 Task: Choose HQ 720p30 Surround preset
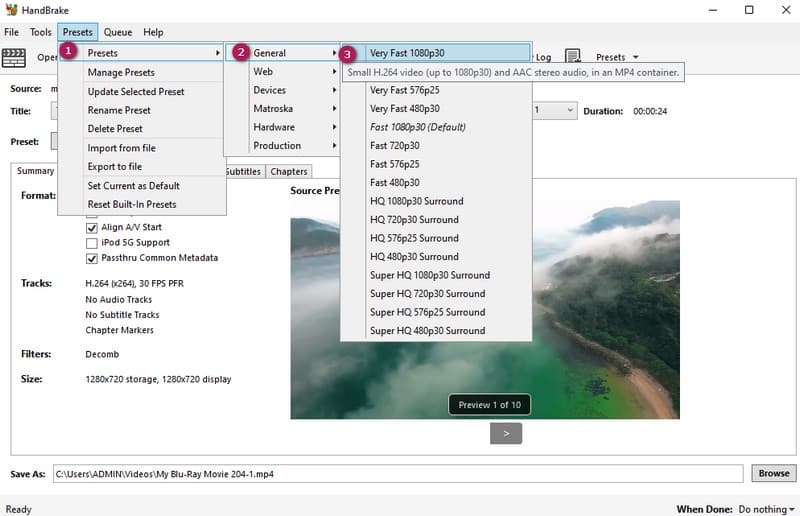pyautogui.click(x=436, y=219)
